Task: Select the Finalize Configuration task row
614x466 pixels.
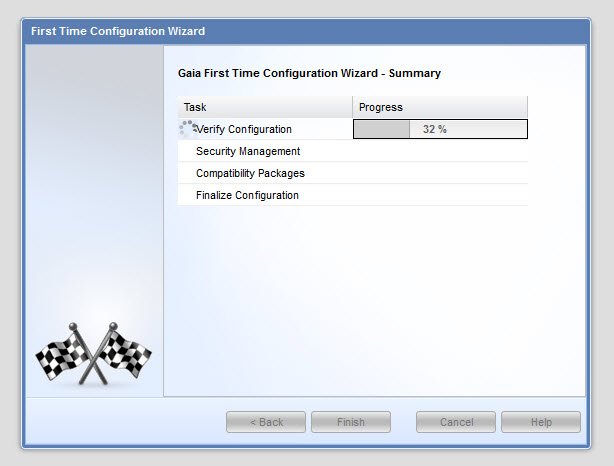Action: tap(352, 195)
